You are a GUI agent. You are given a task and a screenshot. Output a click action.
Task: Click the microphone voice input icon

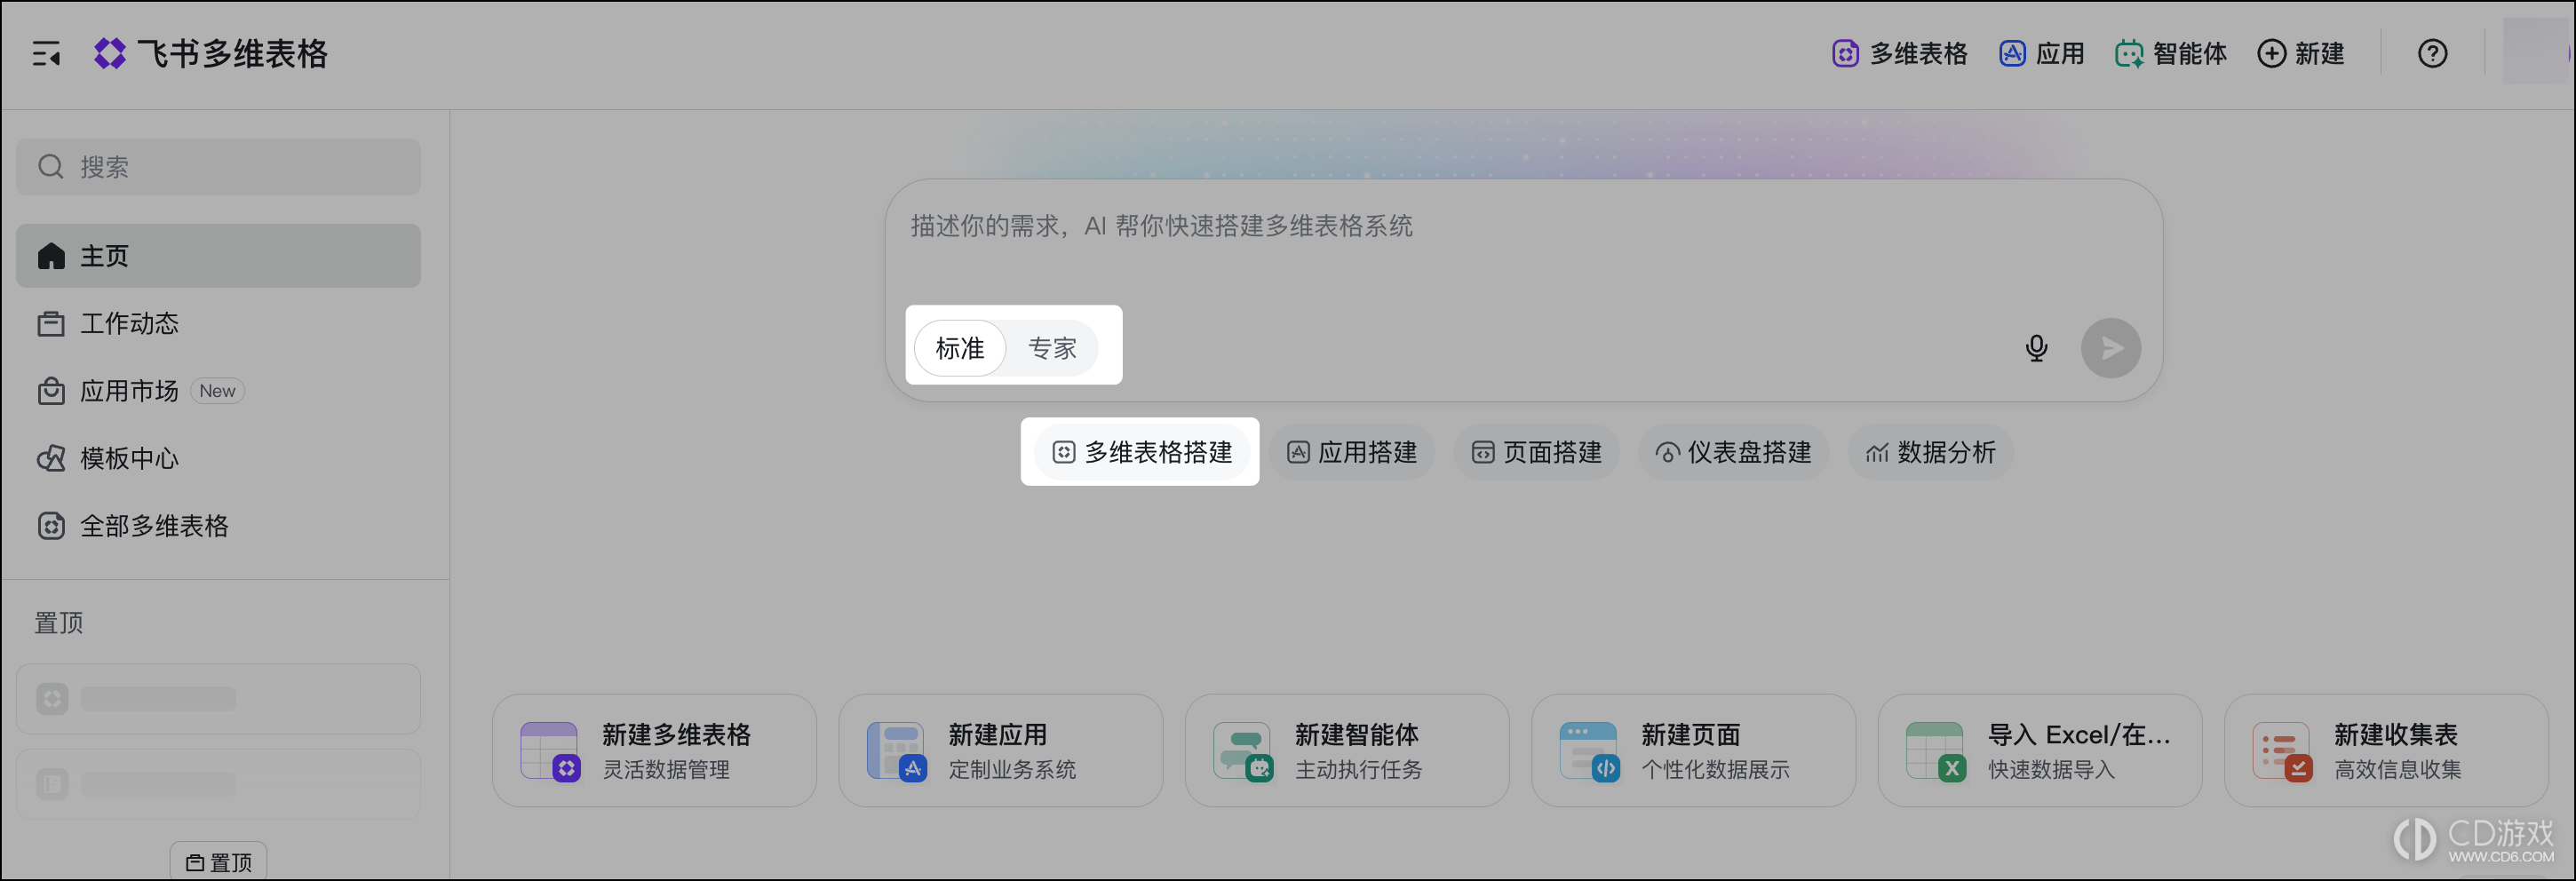(x=2036, y=348)
